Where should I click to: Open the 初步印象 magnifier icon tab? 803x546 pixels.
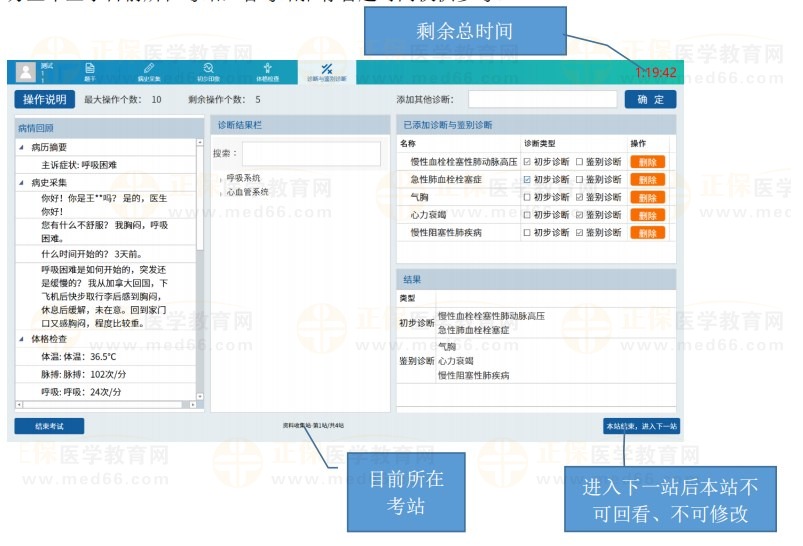pyautogui.click(x=208, y=72)
